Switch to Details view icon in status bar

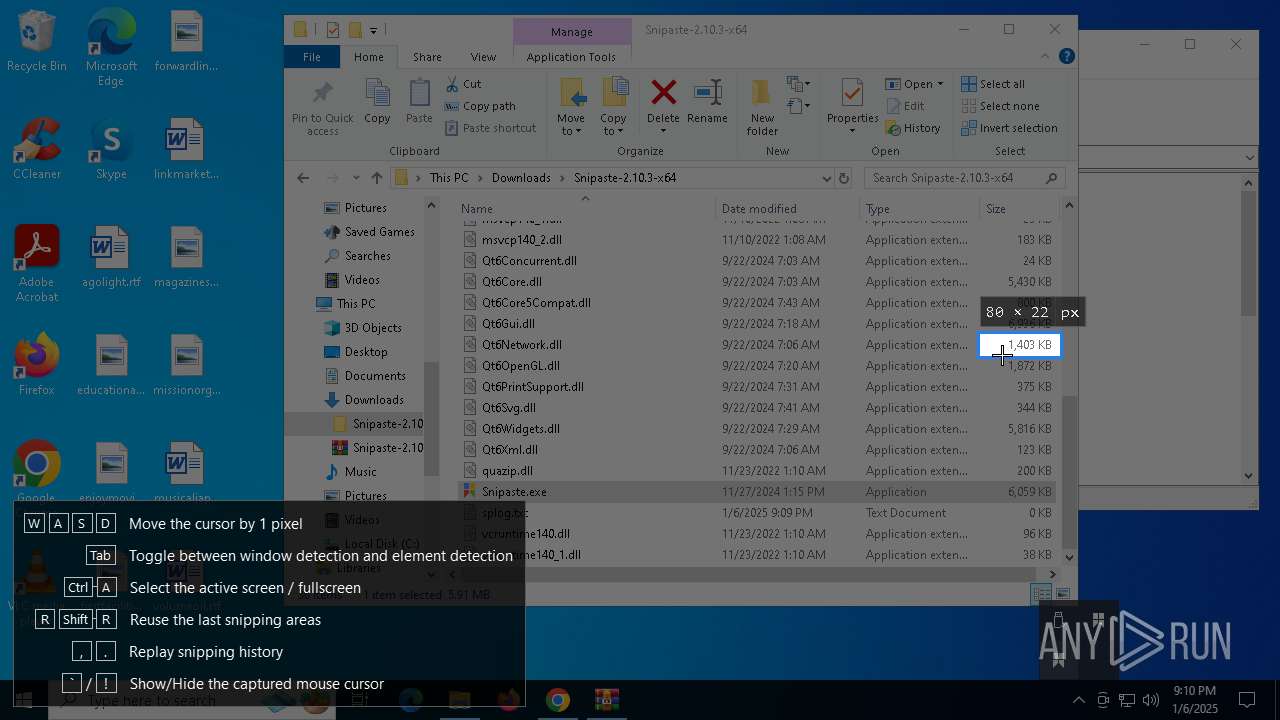coord(1041,594)
